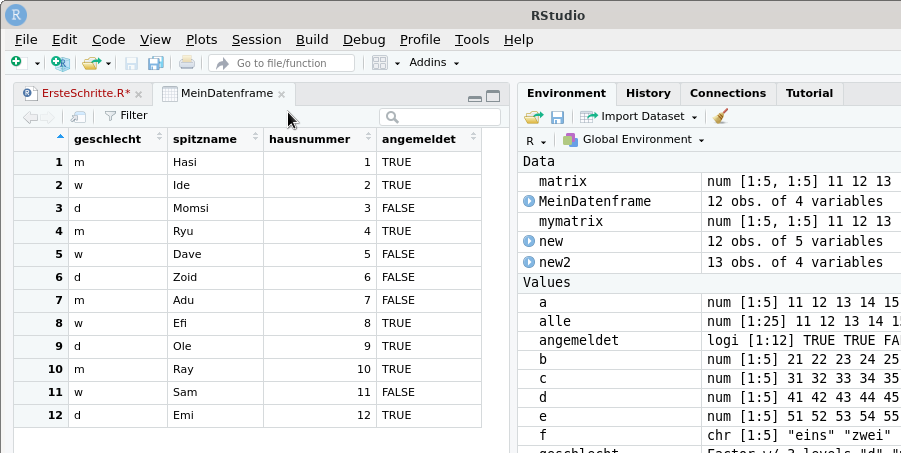Viewport: 901px width, 453px height.
Task: Click the Save All documents icon
Action: pos(155,63)
